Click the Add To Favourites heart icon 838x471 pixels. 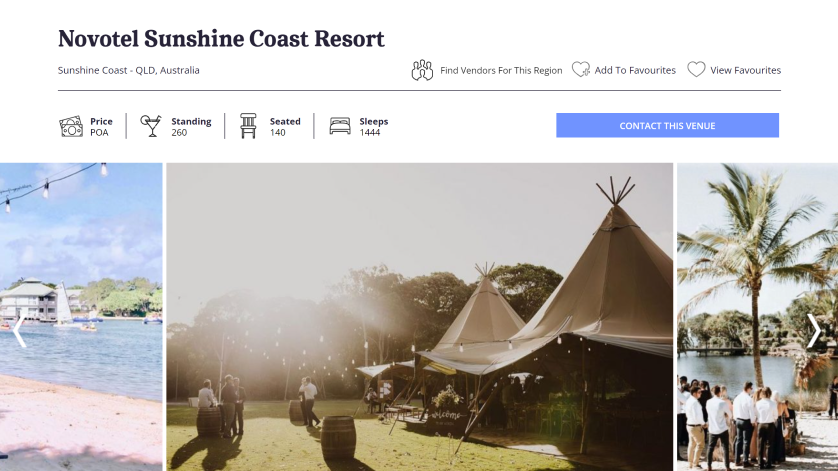point(581,70)
